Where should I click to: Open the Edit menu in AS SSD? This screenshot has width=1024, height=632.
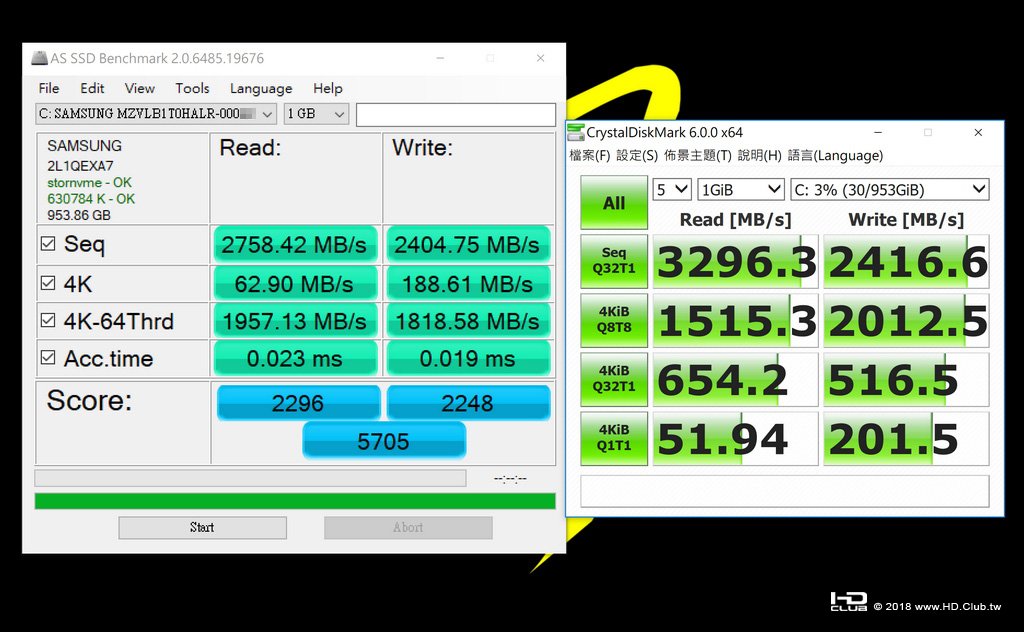coord(92,88)
